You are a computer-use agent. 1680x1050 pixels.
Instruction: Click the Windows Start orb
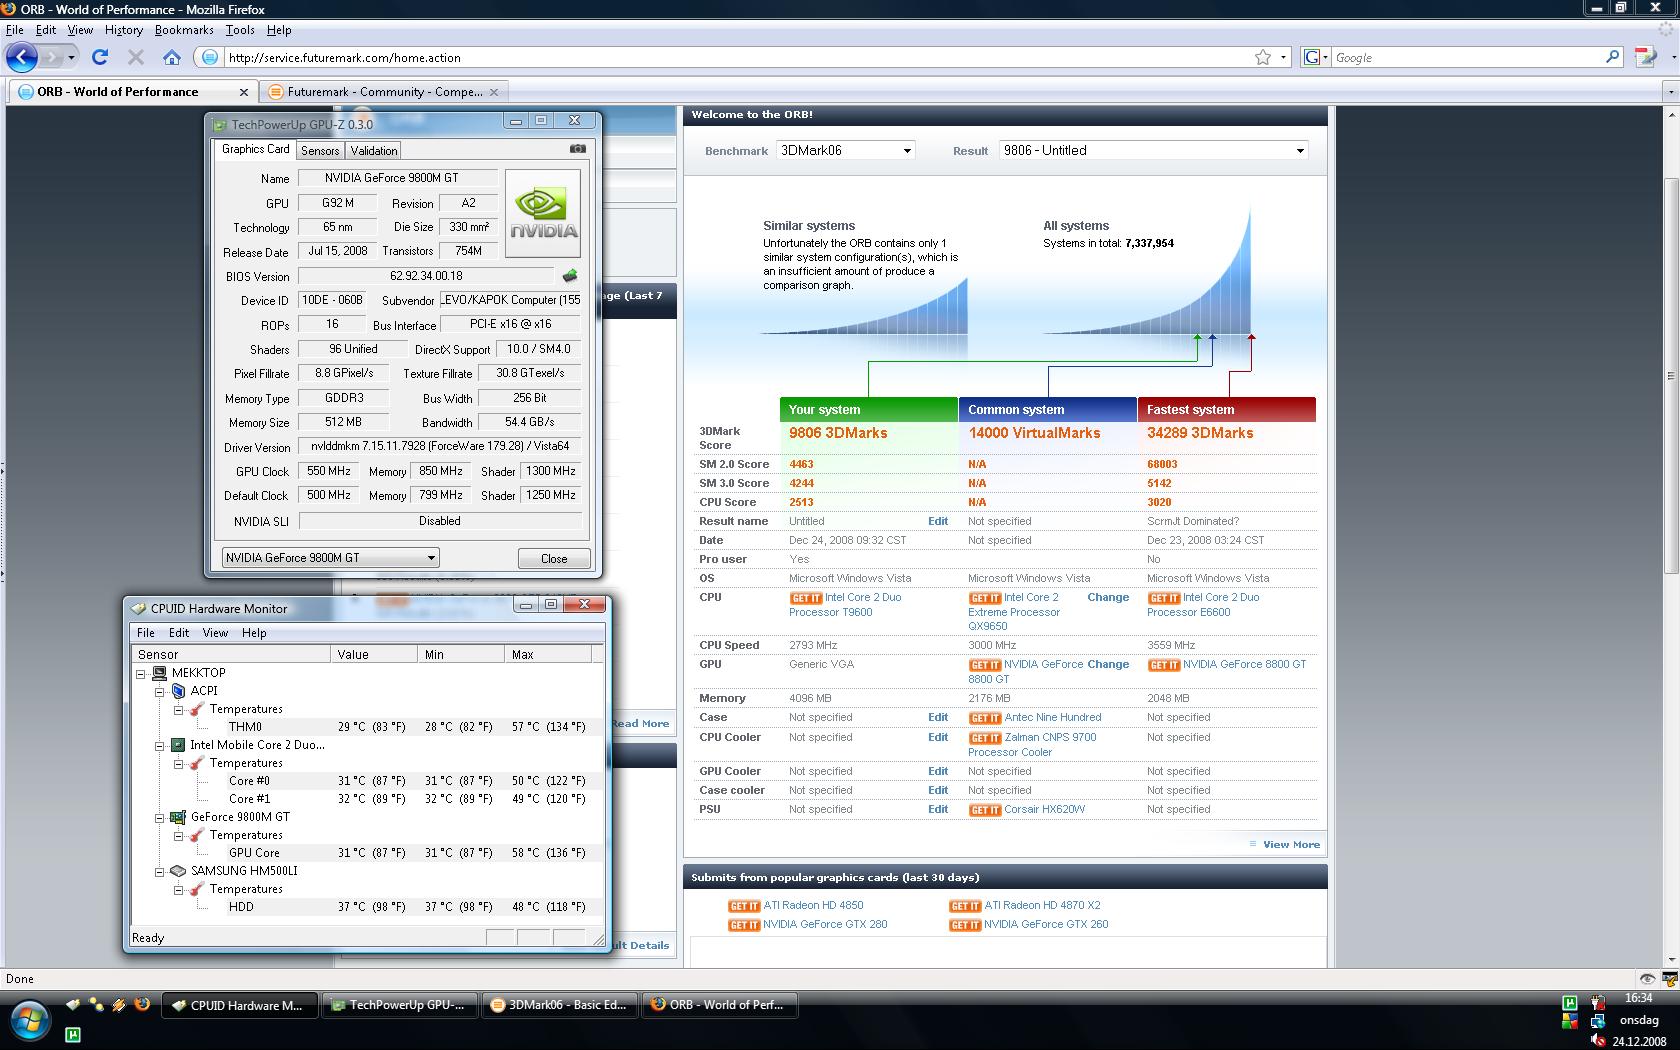[29, 1021]
